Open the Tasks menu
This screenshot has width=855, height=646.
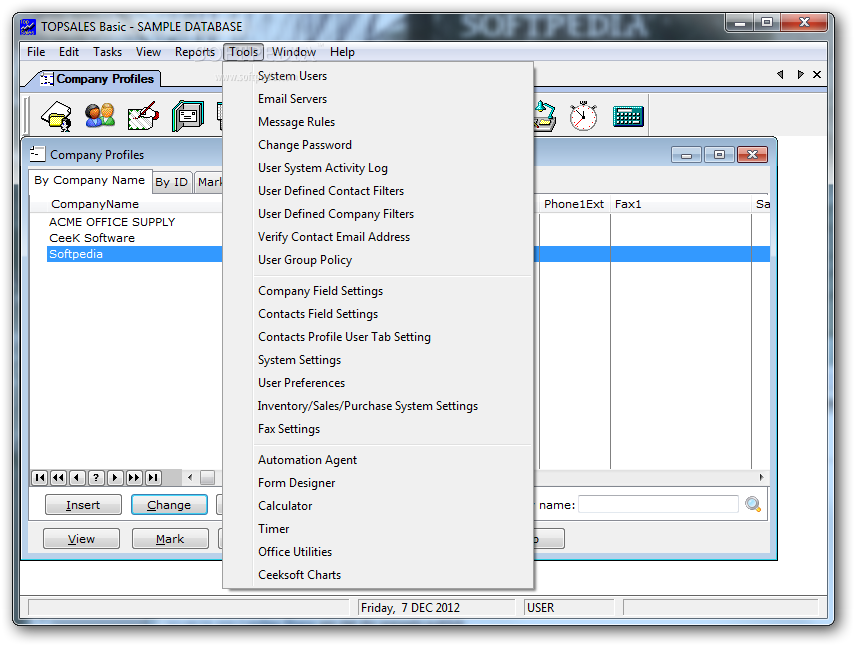(x=107, y=52)
